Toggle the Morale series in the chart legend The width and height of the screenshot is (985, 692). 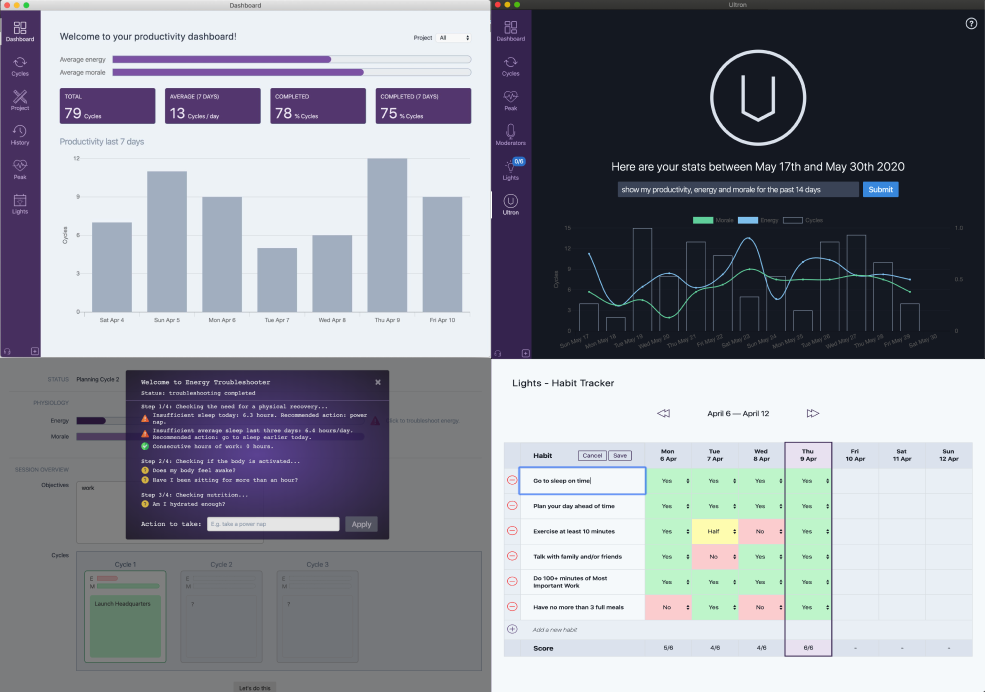pyautogui.click(x=713, y=220)
